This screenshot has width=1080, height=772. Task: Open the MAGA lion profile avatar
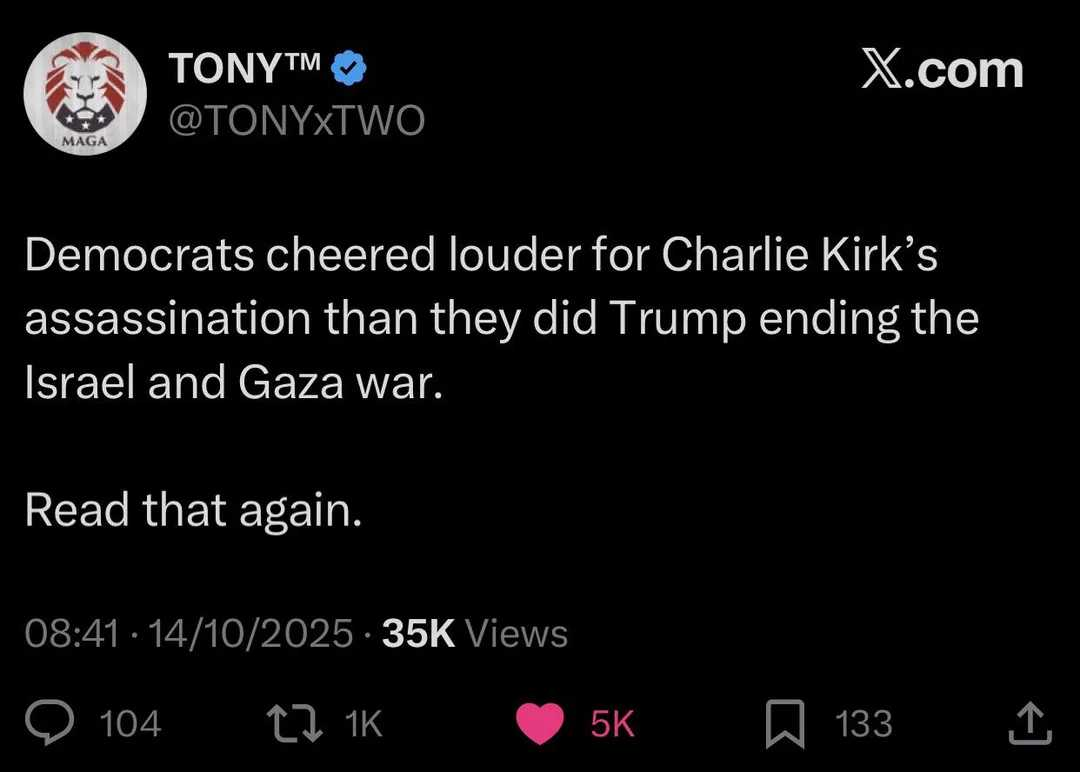85,95
